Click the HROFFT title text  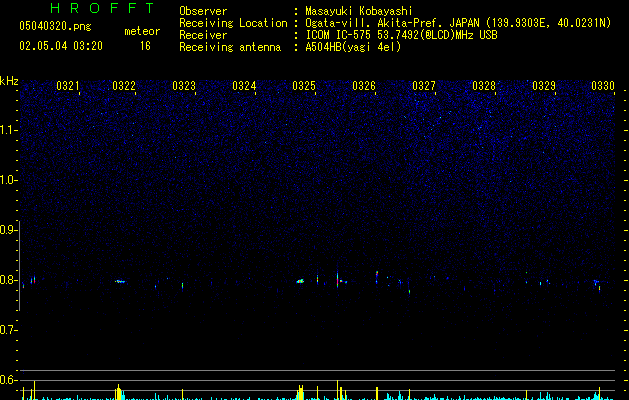click(x=102, y=8)
